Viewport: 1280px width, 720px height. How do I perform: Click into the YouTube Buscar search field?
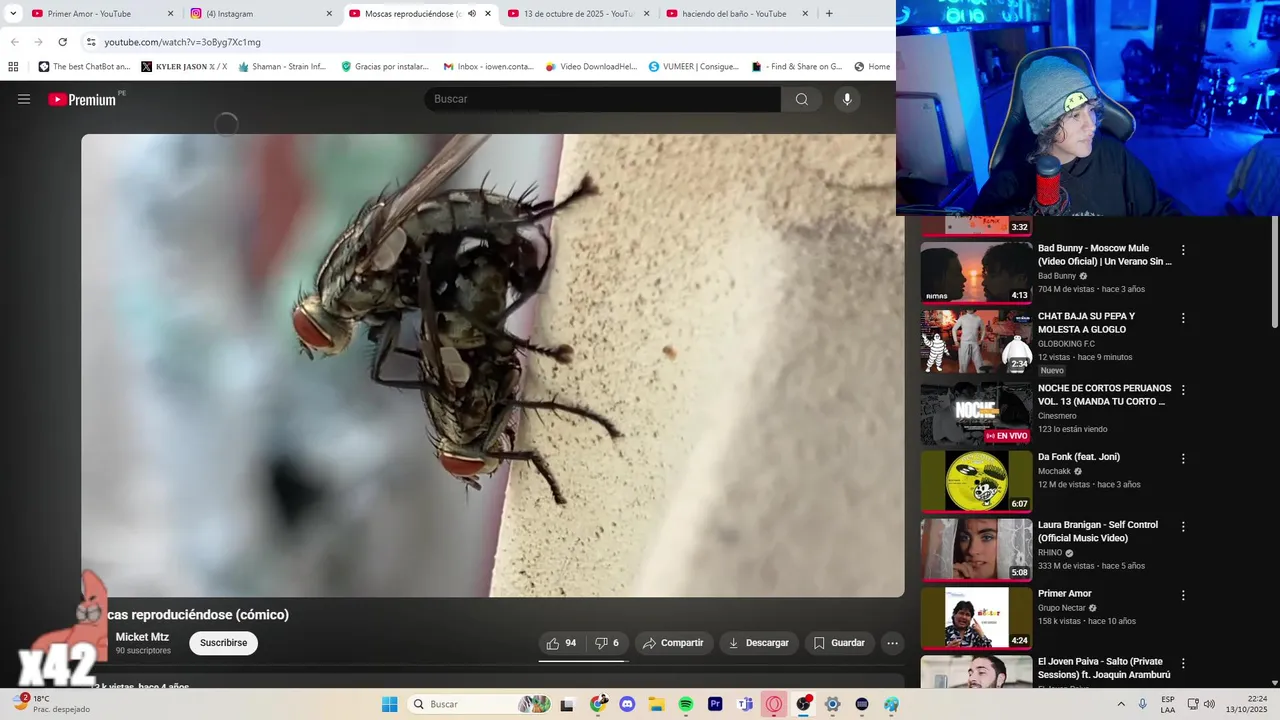point(602,99)
